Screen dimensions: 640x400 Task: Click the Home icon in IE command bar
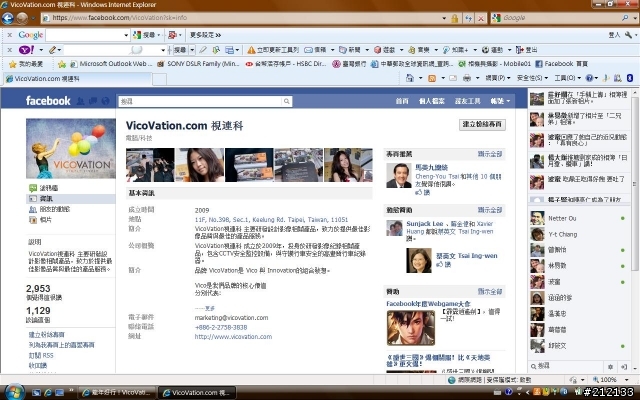410,78
